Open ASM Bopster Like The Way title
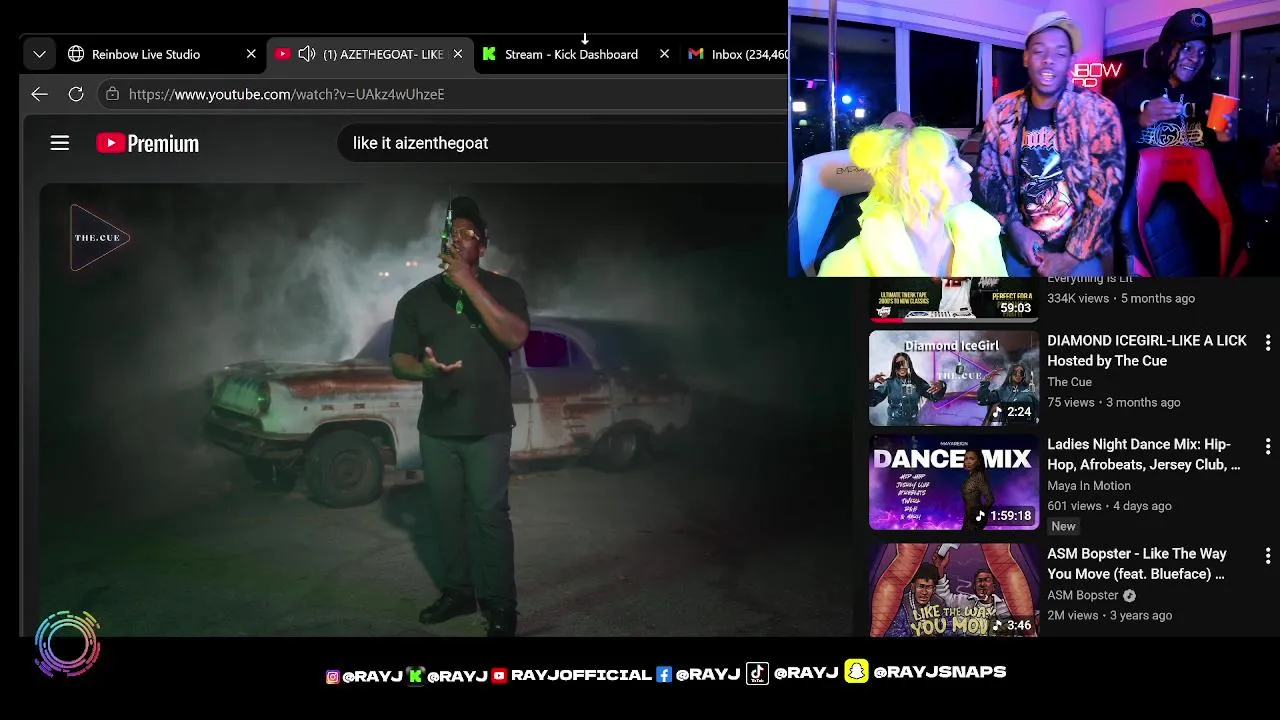The width and height of the screenshot is (1280, 720). [1136, 564]
